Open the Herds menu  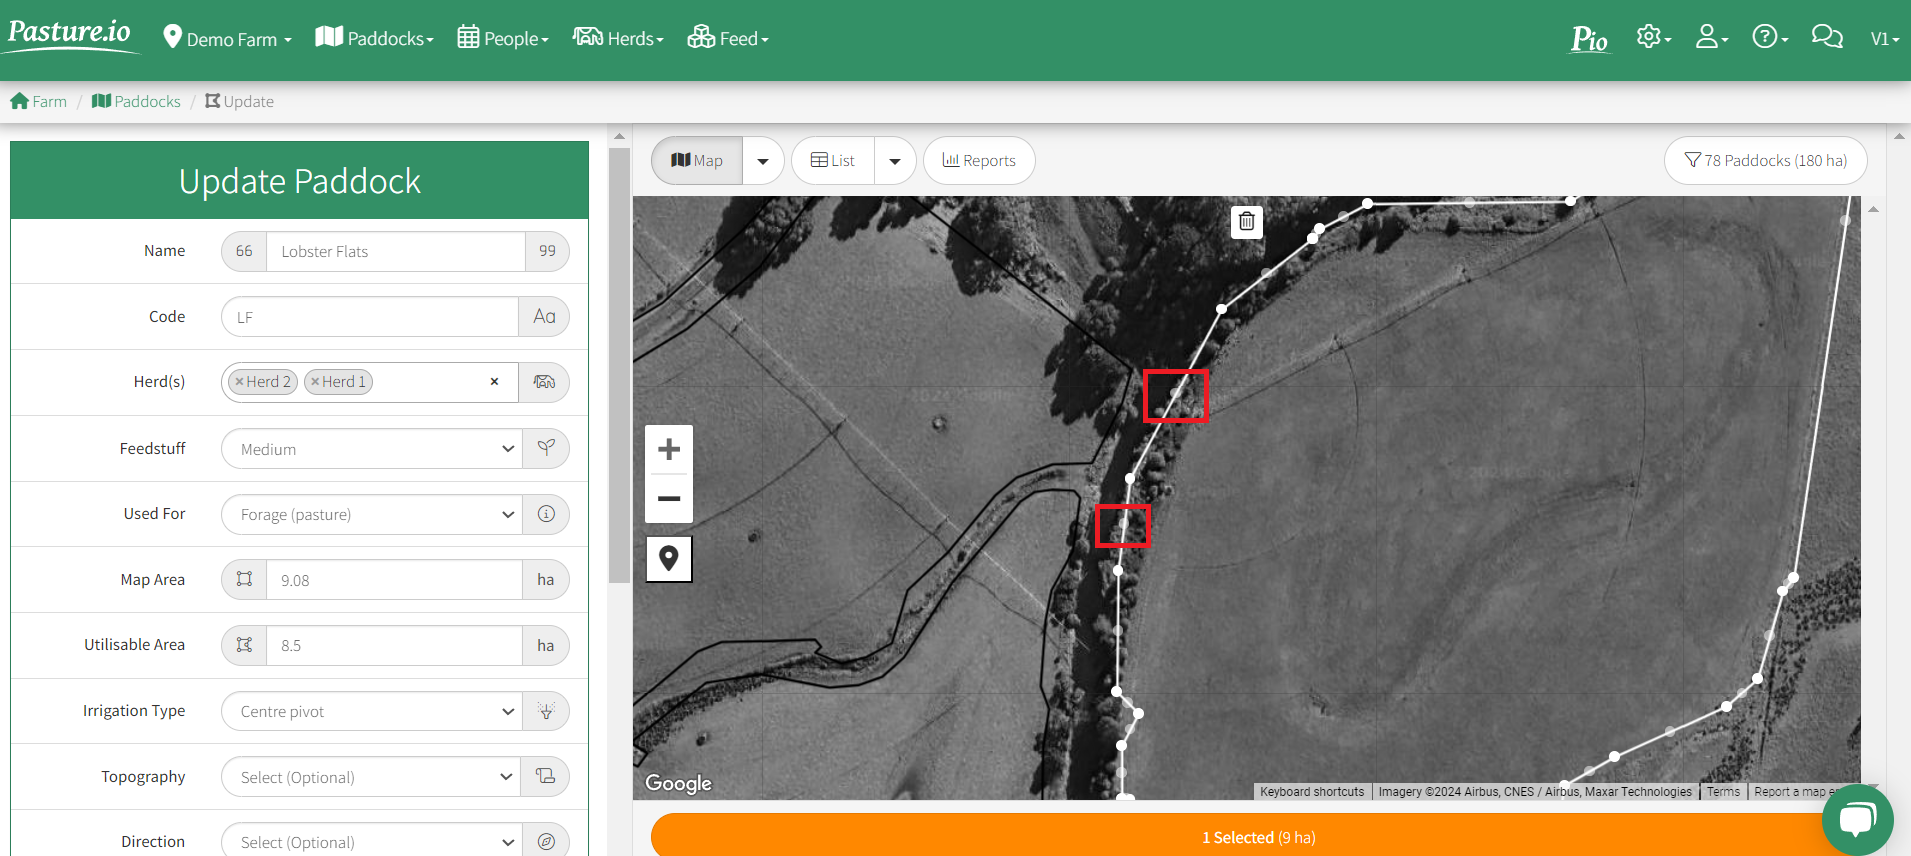(x=618, y=39)
